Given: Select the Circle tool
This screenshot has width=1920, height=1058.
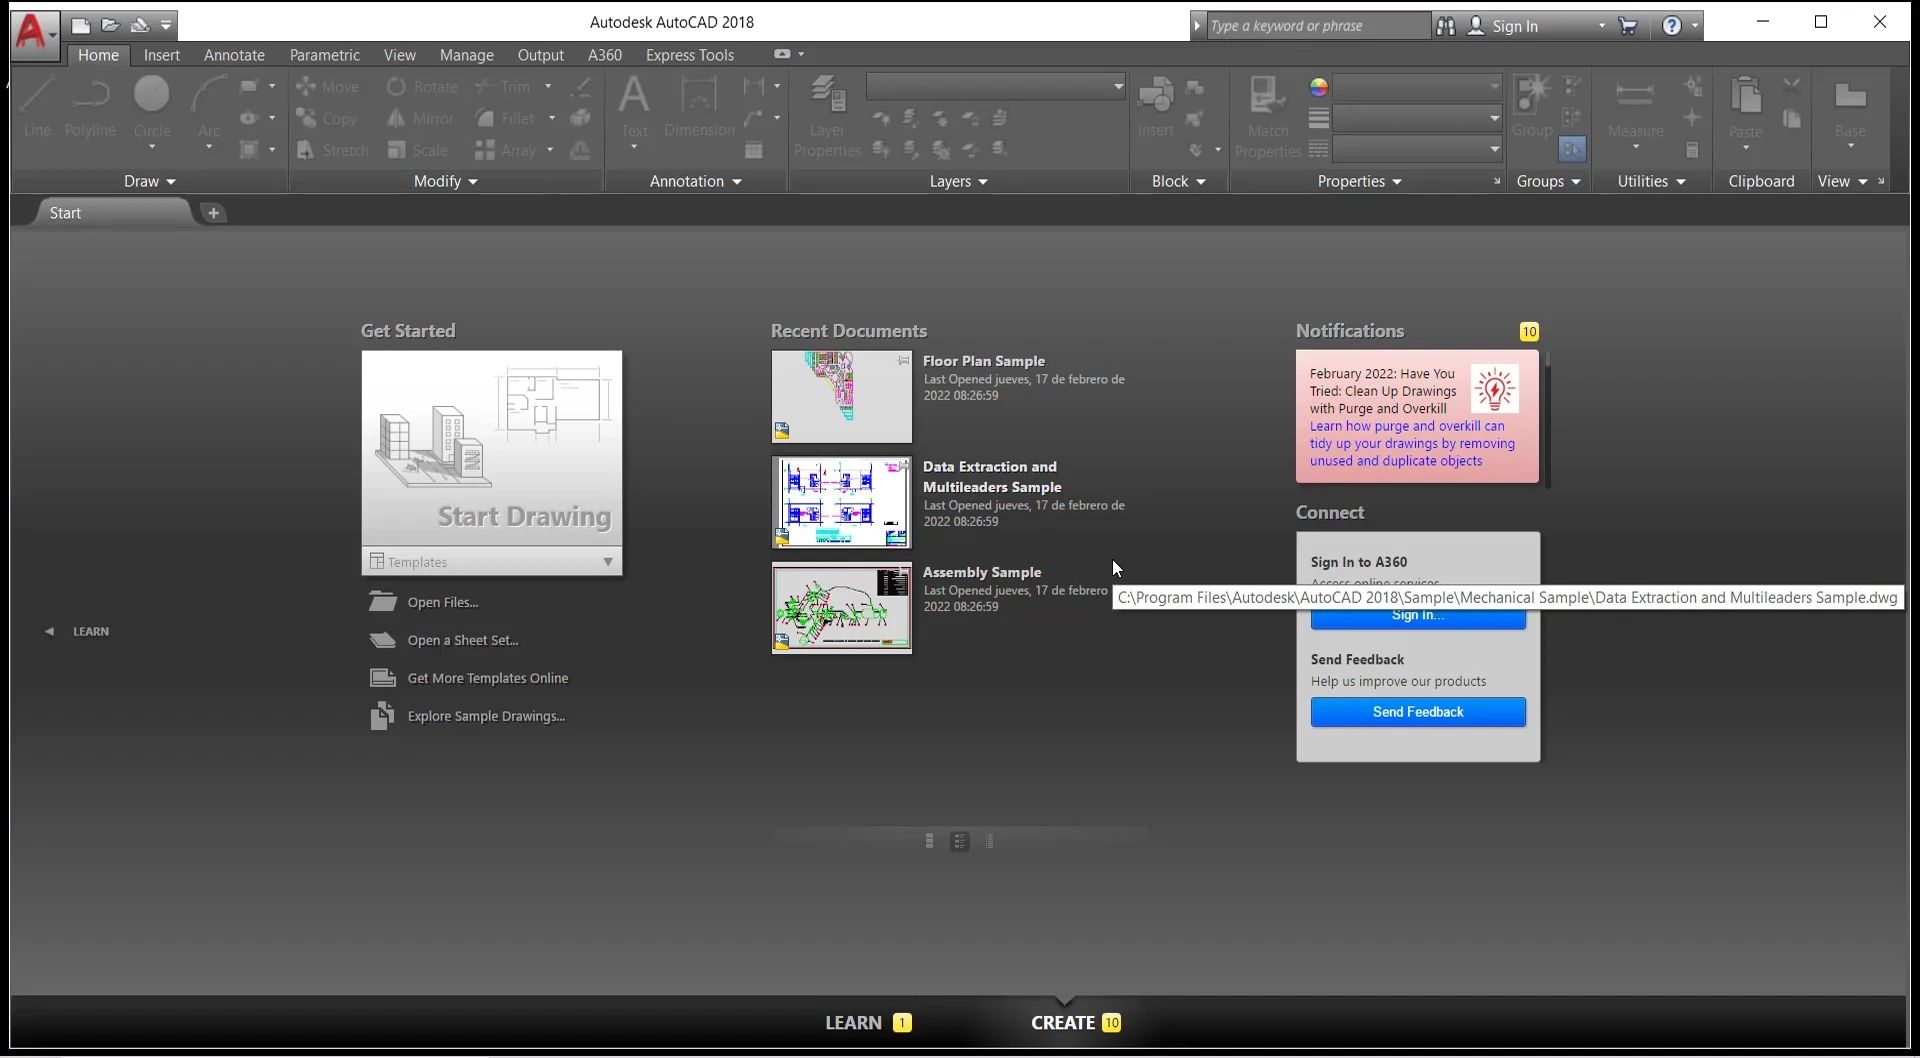Looking at the screenshot, I should tap(152, 112).
